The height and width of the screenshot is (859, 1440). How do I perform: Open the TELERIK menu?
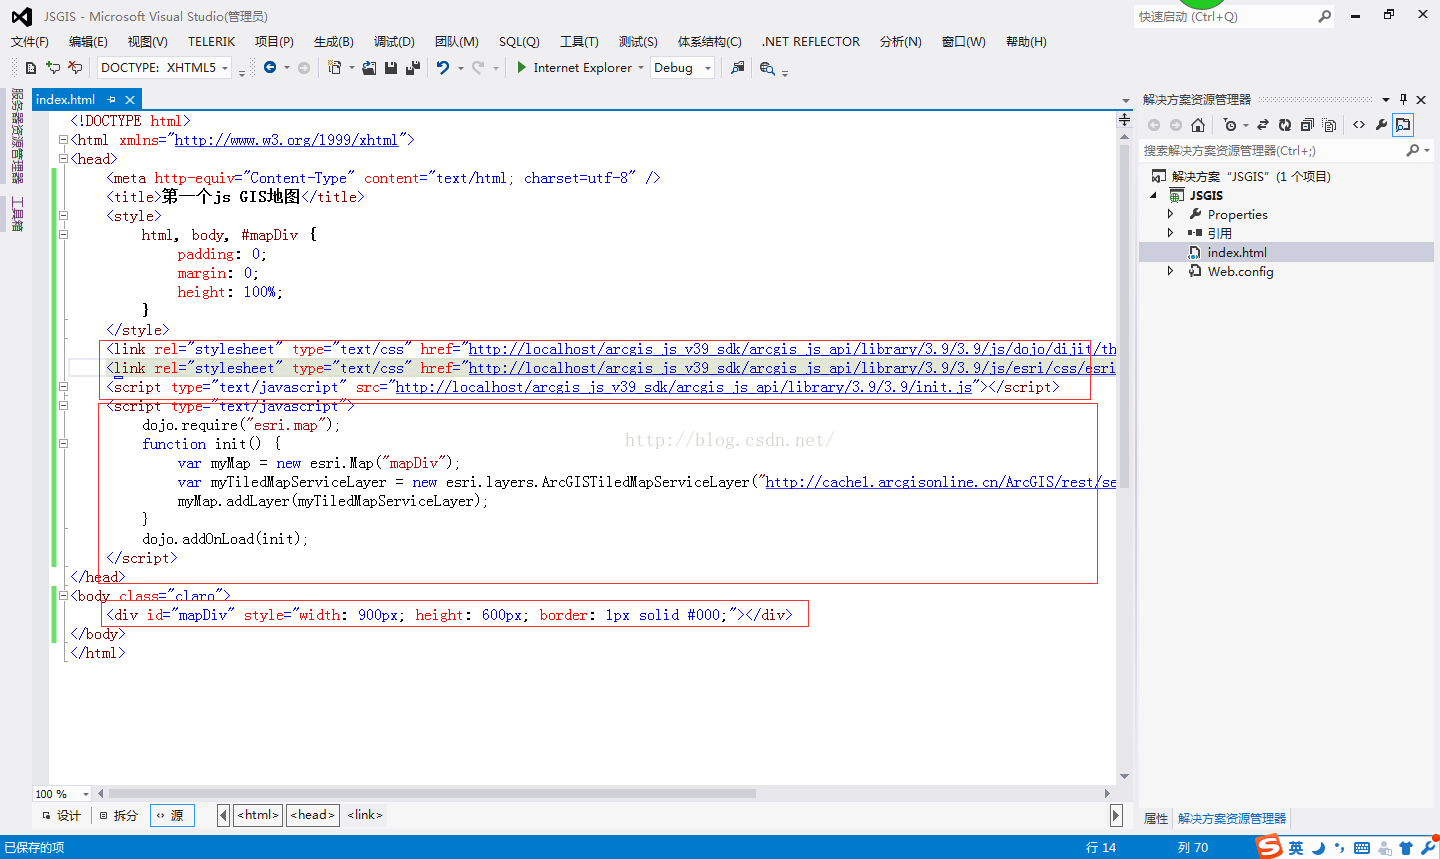pos(212,41)
